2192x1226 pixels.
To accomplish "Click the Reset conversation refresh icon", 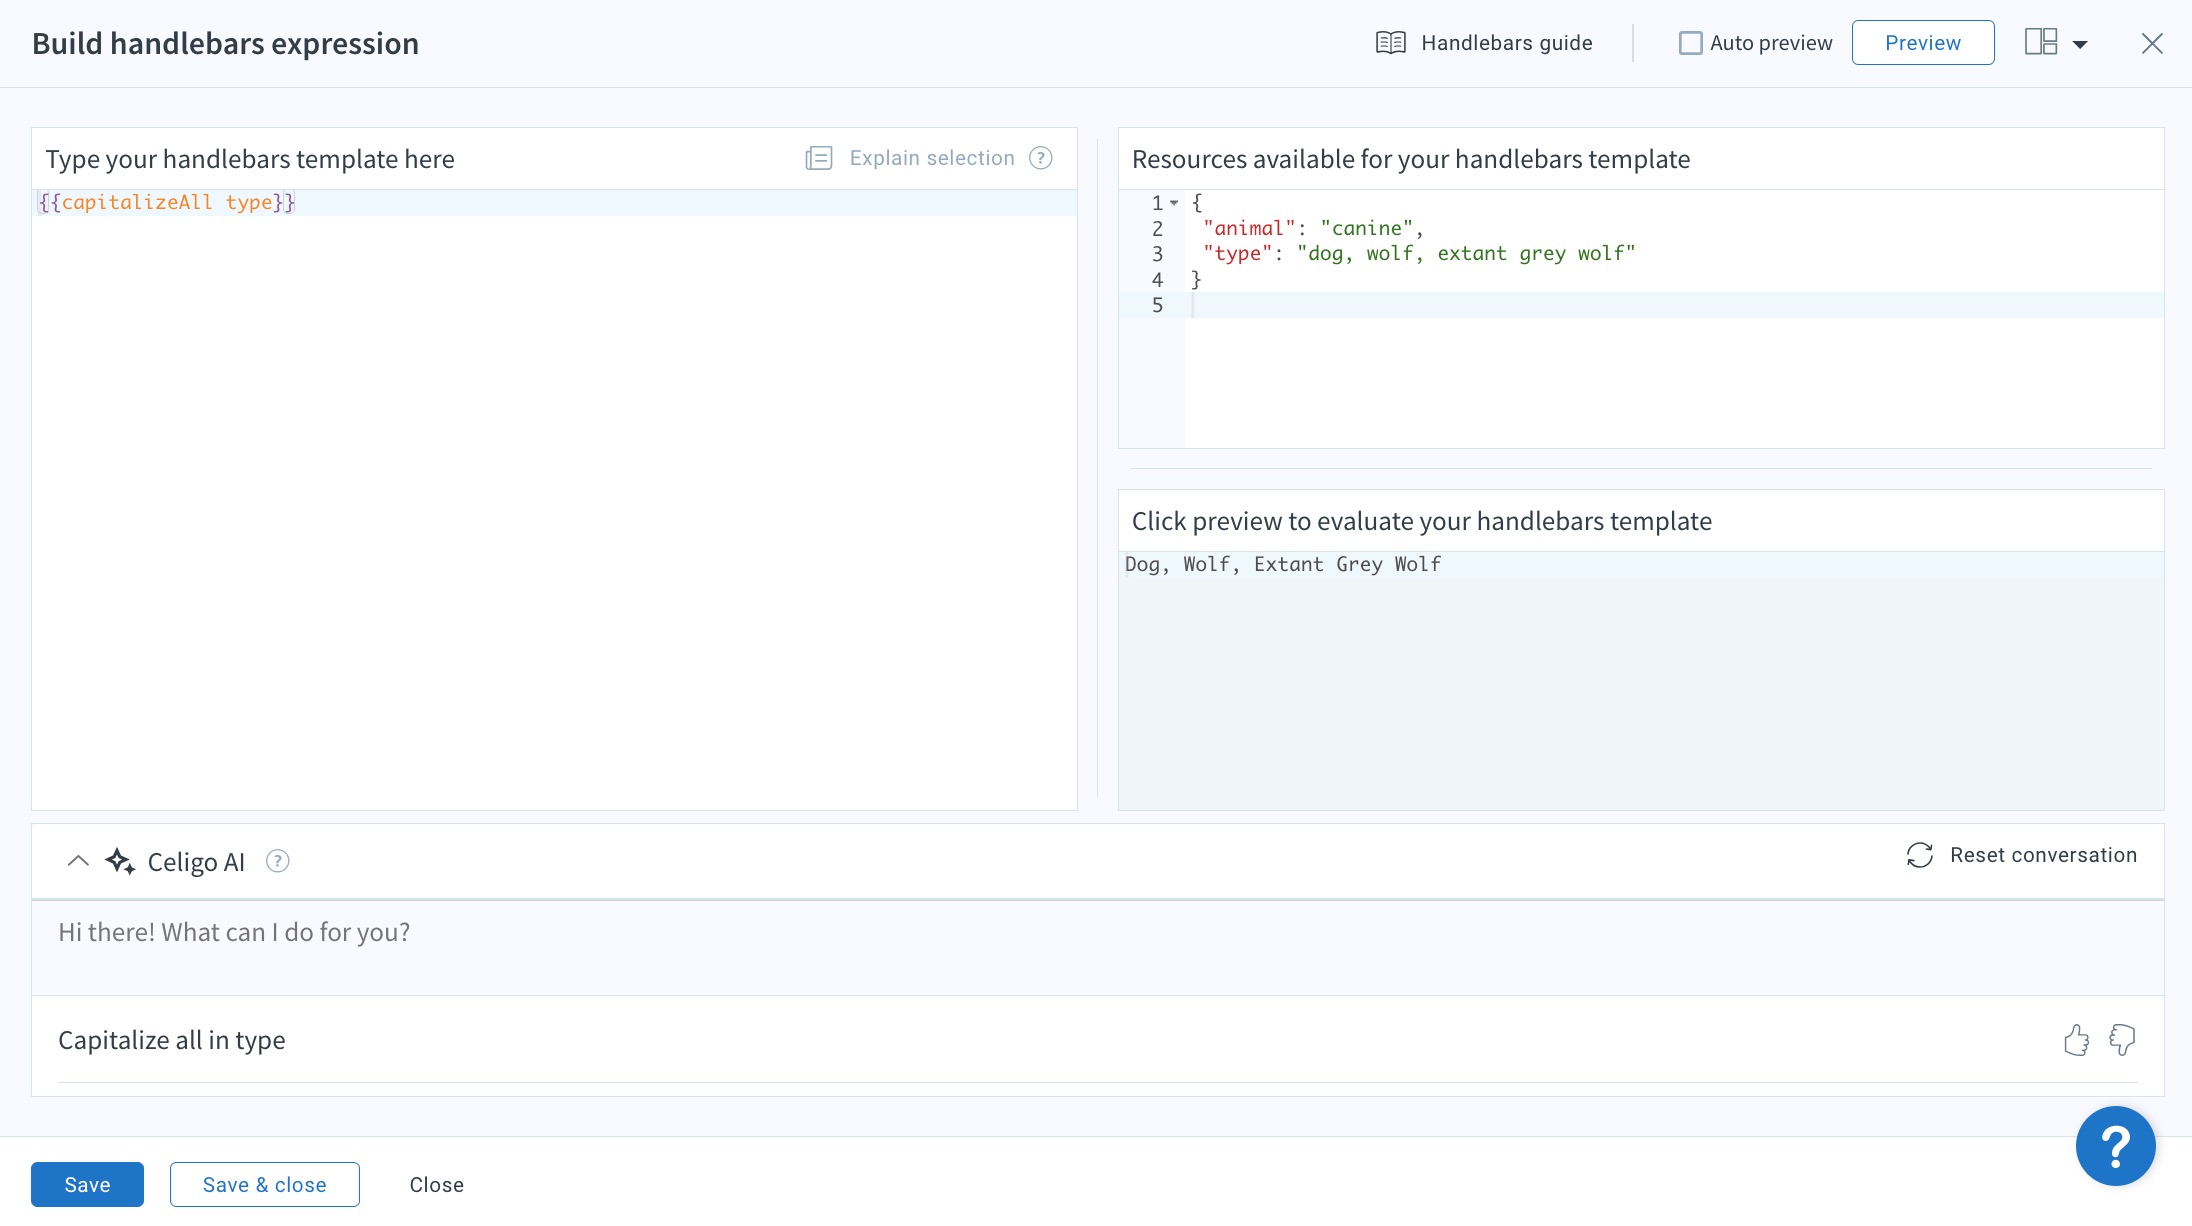I will tap(1919, 855).
